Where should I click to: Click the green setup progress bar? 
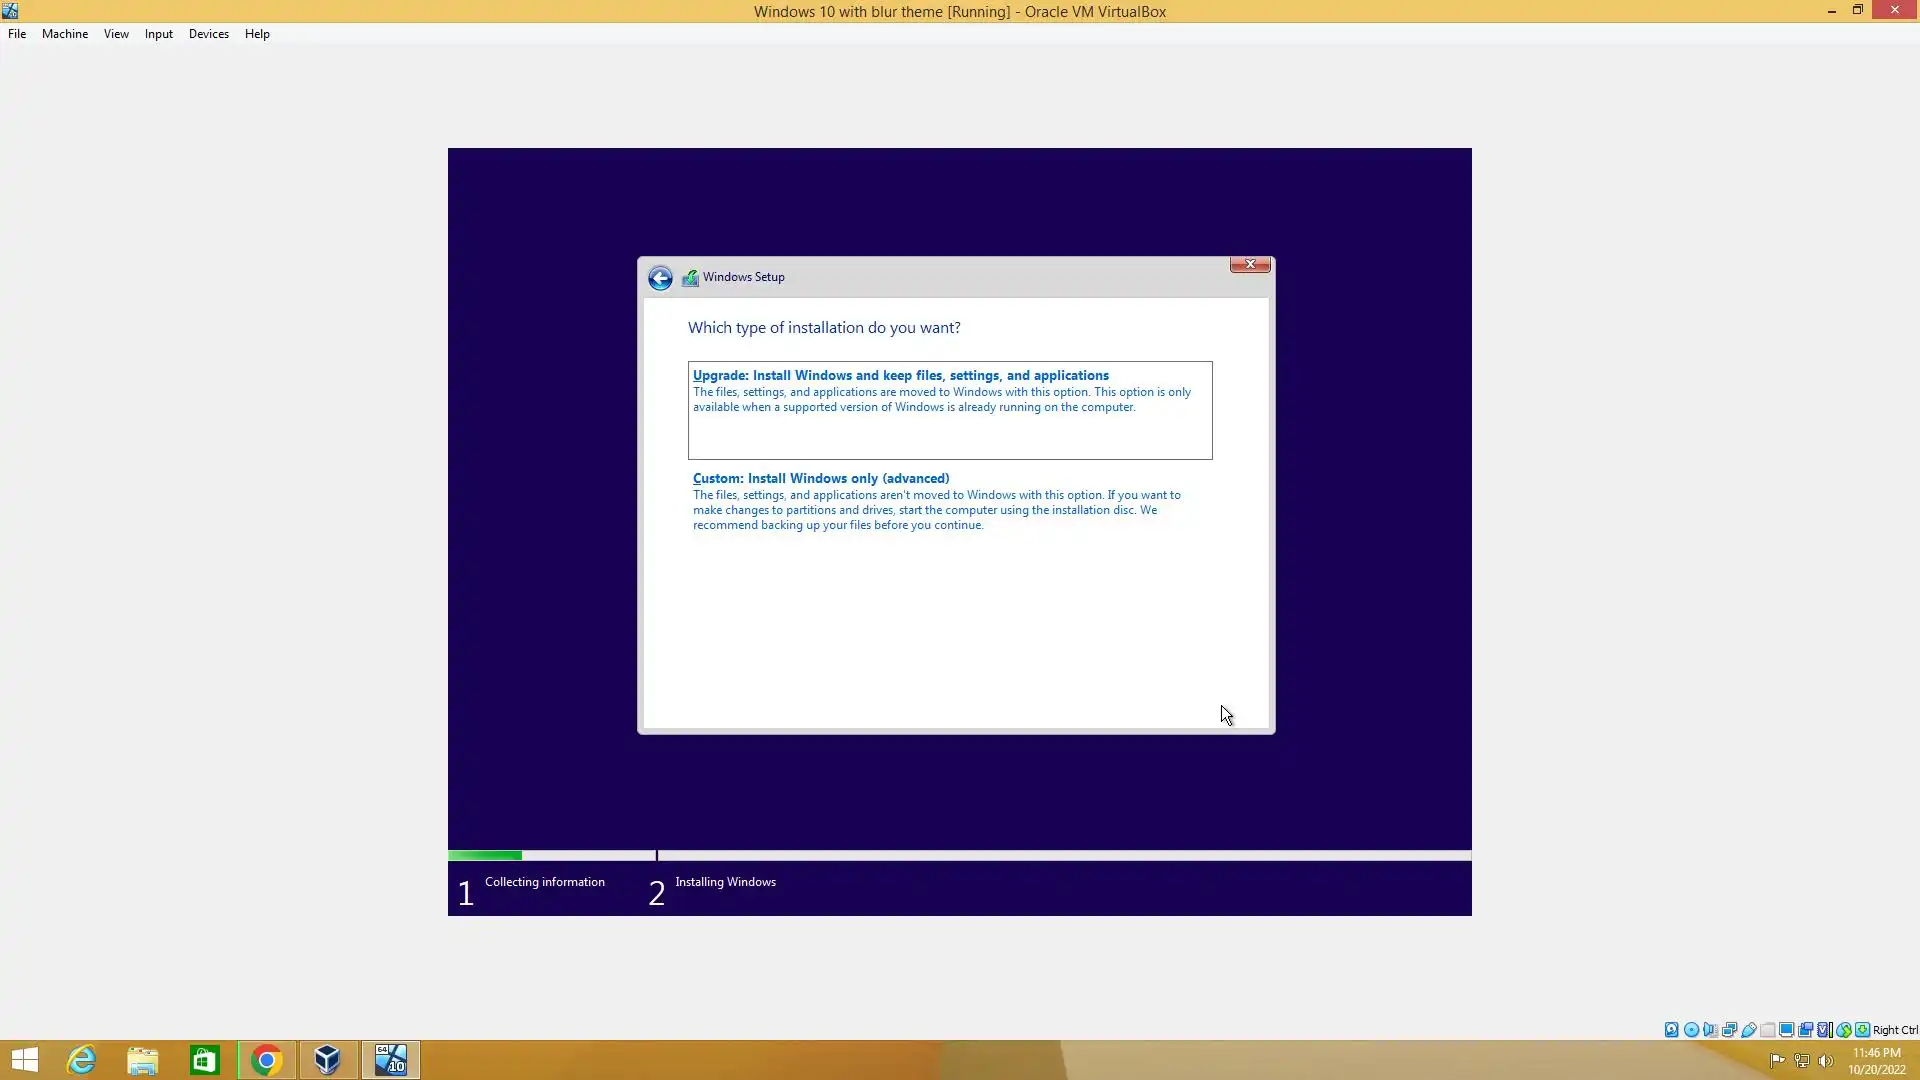coord(485,855)
